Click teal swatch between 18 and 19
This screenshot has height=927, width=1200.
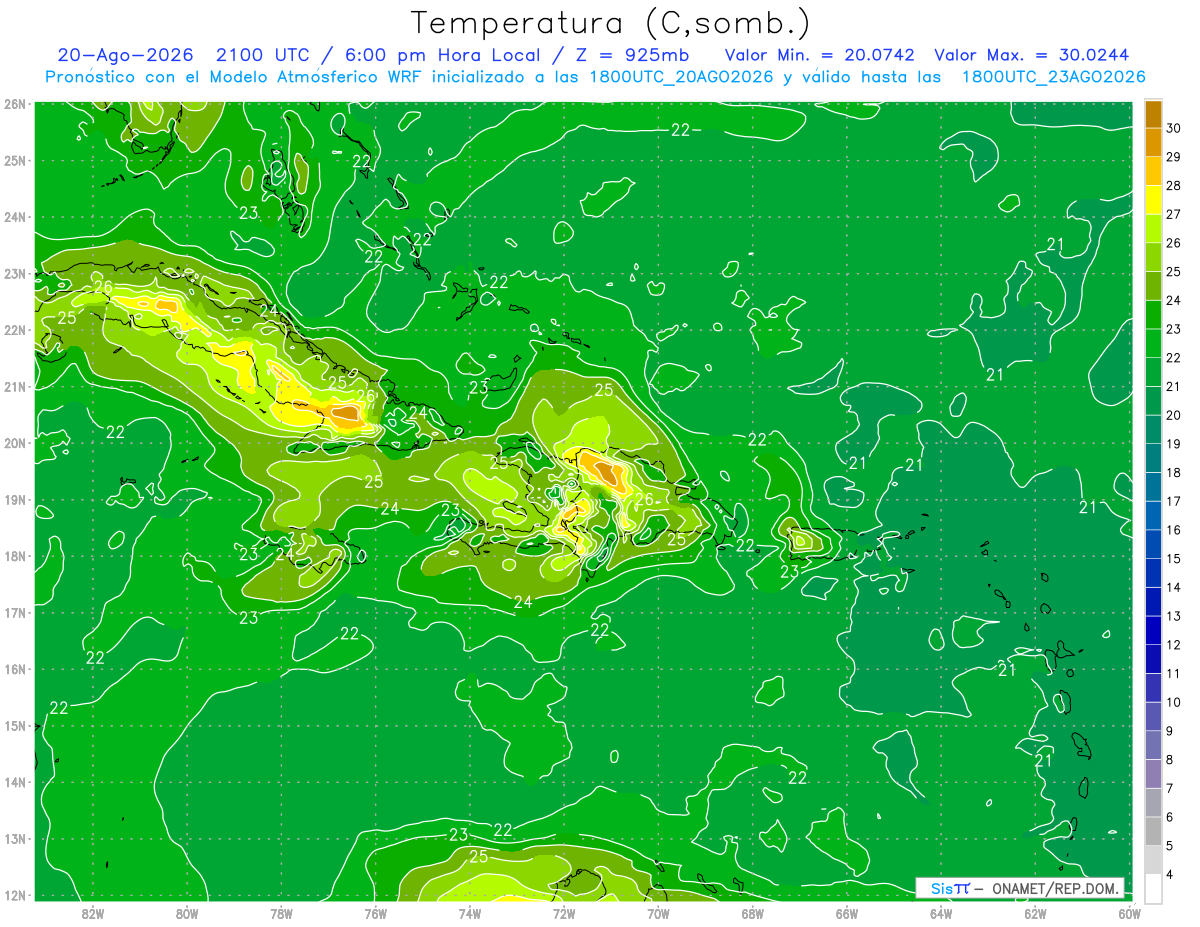[x=1153, y=458]
